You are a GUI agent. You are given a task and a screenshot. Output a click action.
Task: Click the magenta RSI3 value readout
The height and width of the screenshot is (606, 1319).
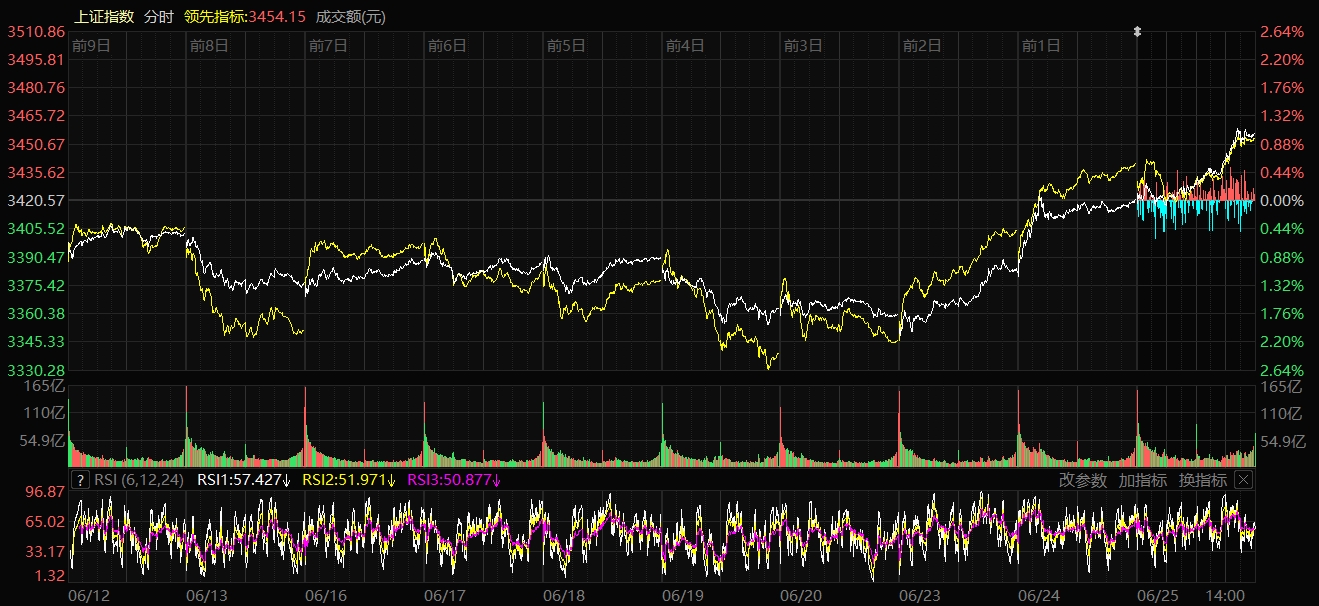454,480
